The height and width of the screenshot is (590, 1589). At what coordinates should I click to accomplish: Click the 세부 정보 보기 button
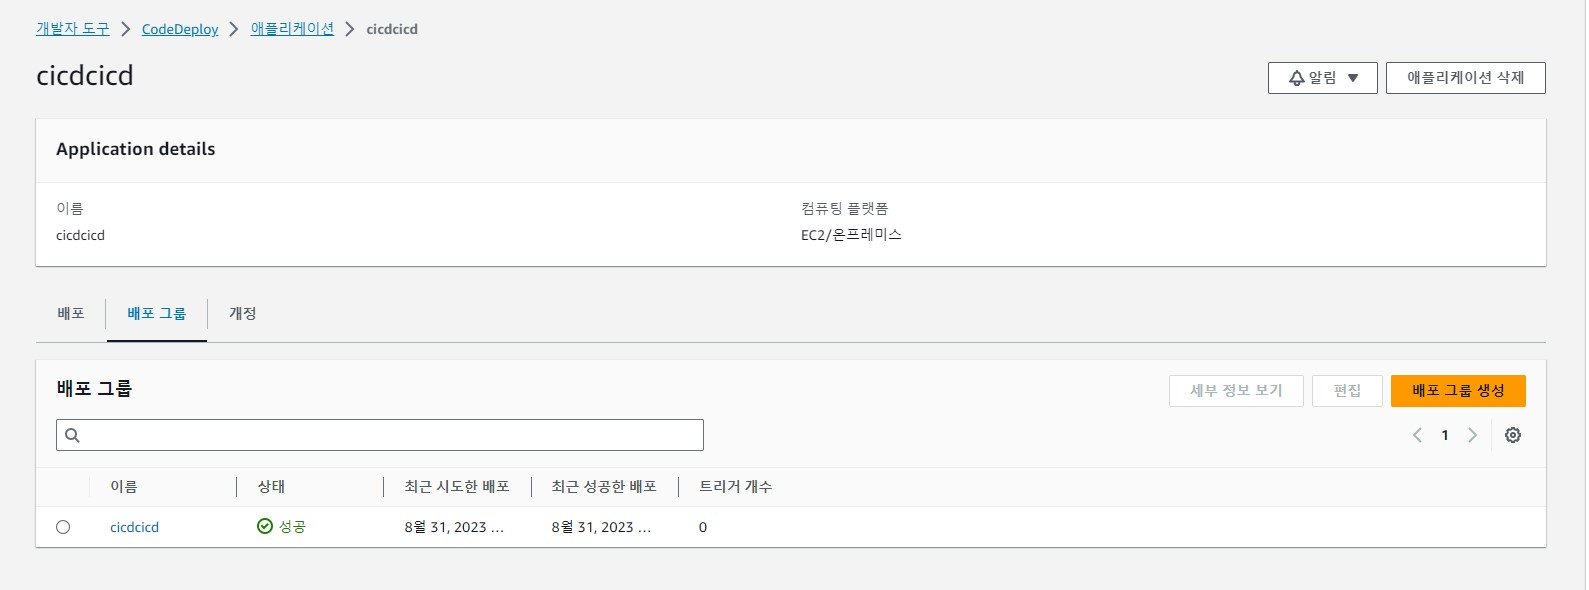point(1236,391)
